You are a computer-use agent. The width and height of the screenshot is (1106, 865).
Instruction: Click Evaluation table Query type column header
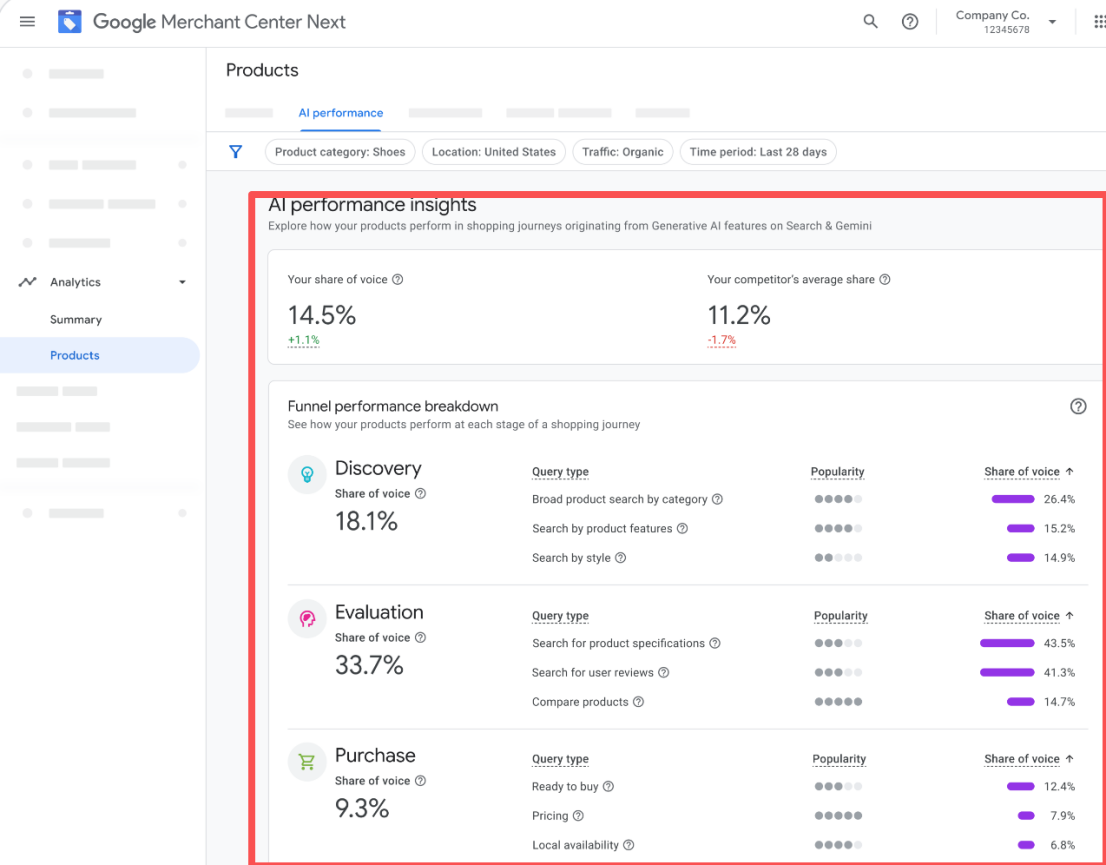(x=560, y=616)
